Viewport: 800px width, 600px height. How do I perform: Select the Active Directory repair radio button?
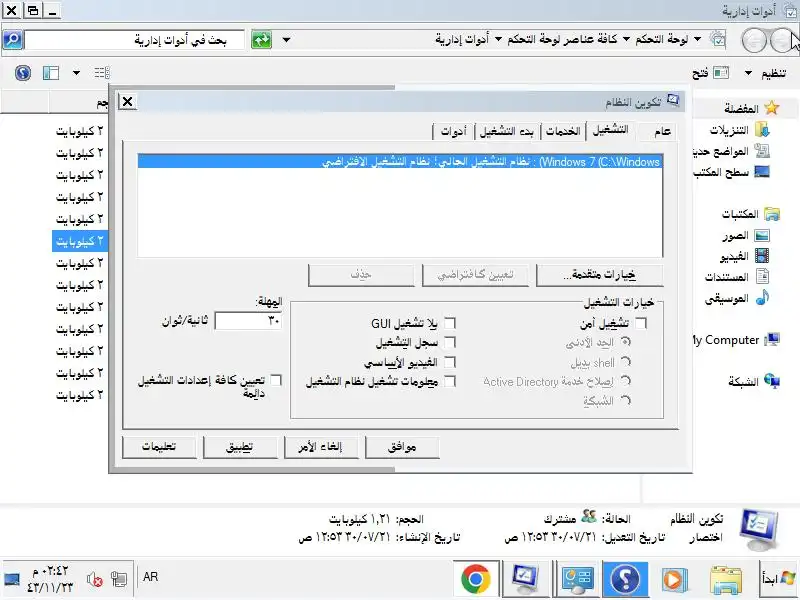626,381
